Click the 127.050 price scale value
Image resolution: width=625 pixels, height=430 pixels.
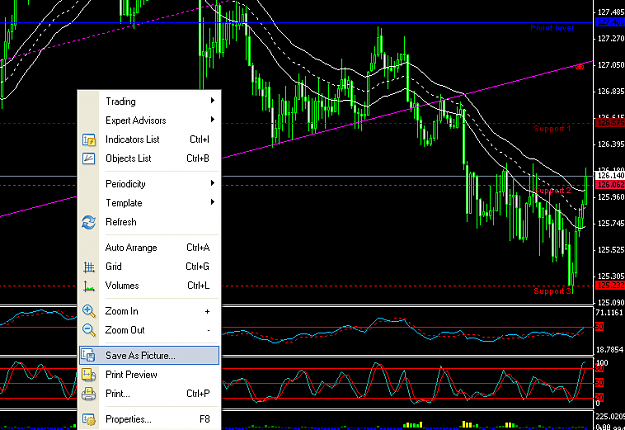pos(611,65)
